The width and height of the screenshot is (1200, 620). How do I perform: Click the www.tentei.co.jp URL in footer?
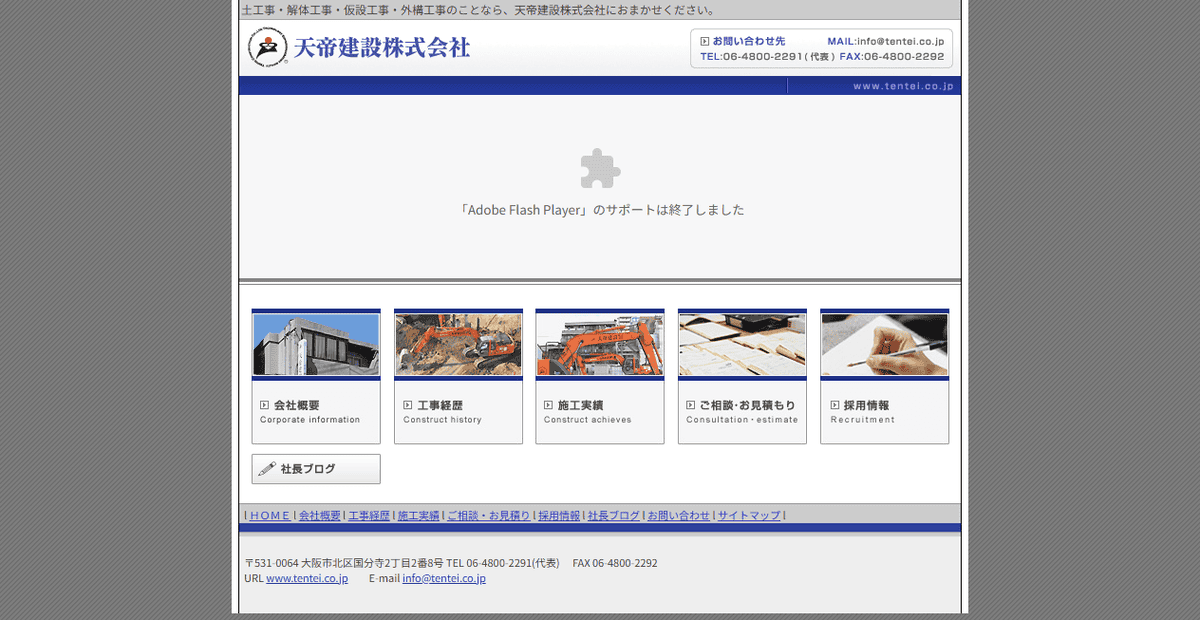click(x=307, y=577)
